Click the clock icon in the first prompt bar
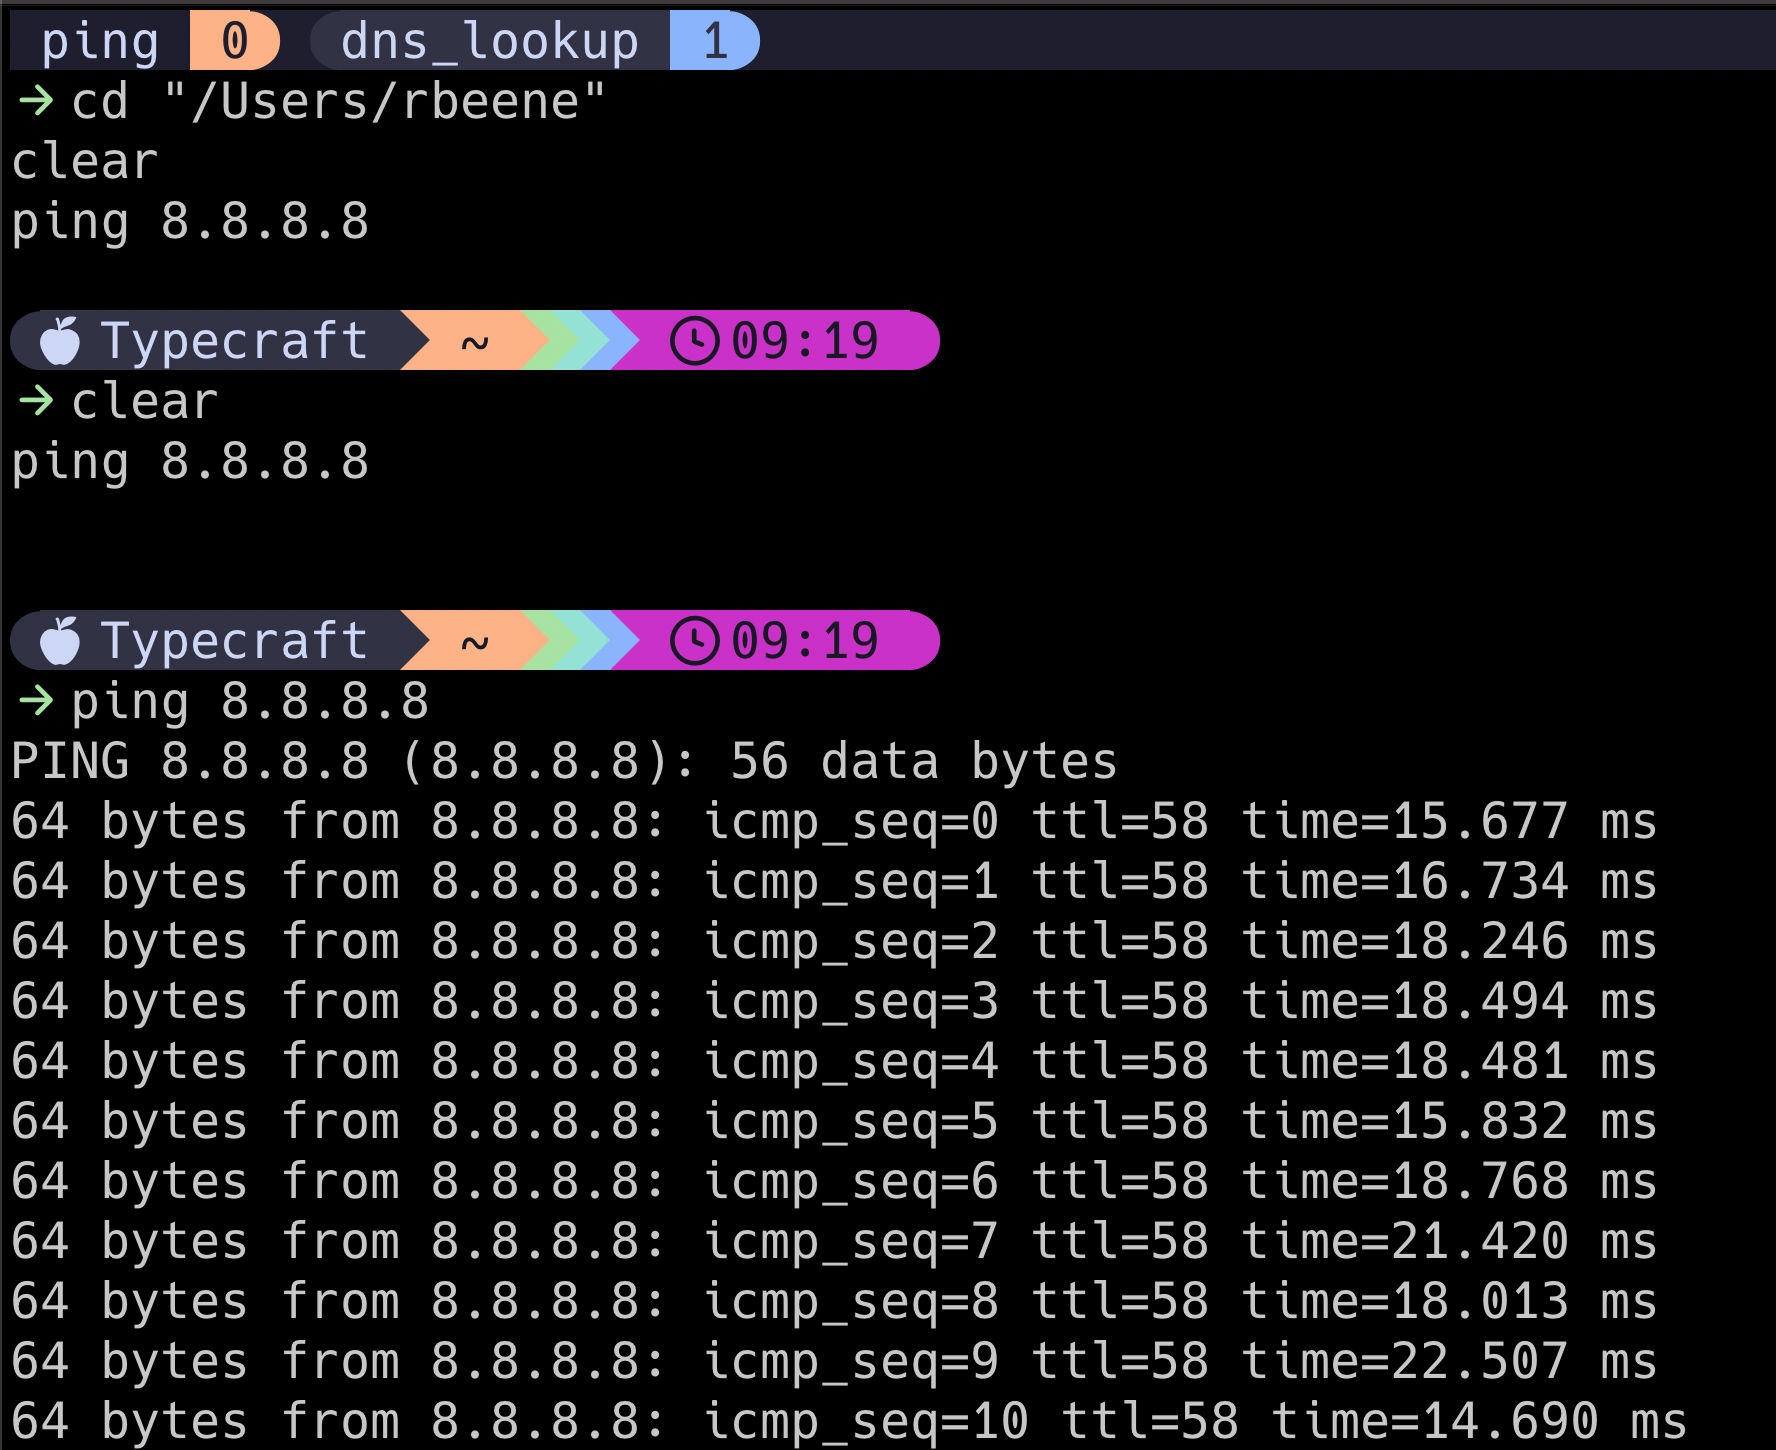The width and height of the screenshot is (1776, 1450). 694,341
